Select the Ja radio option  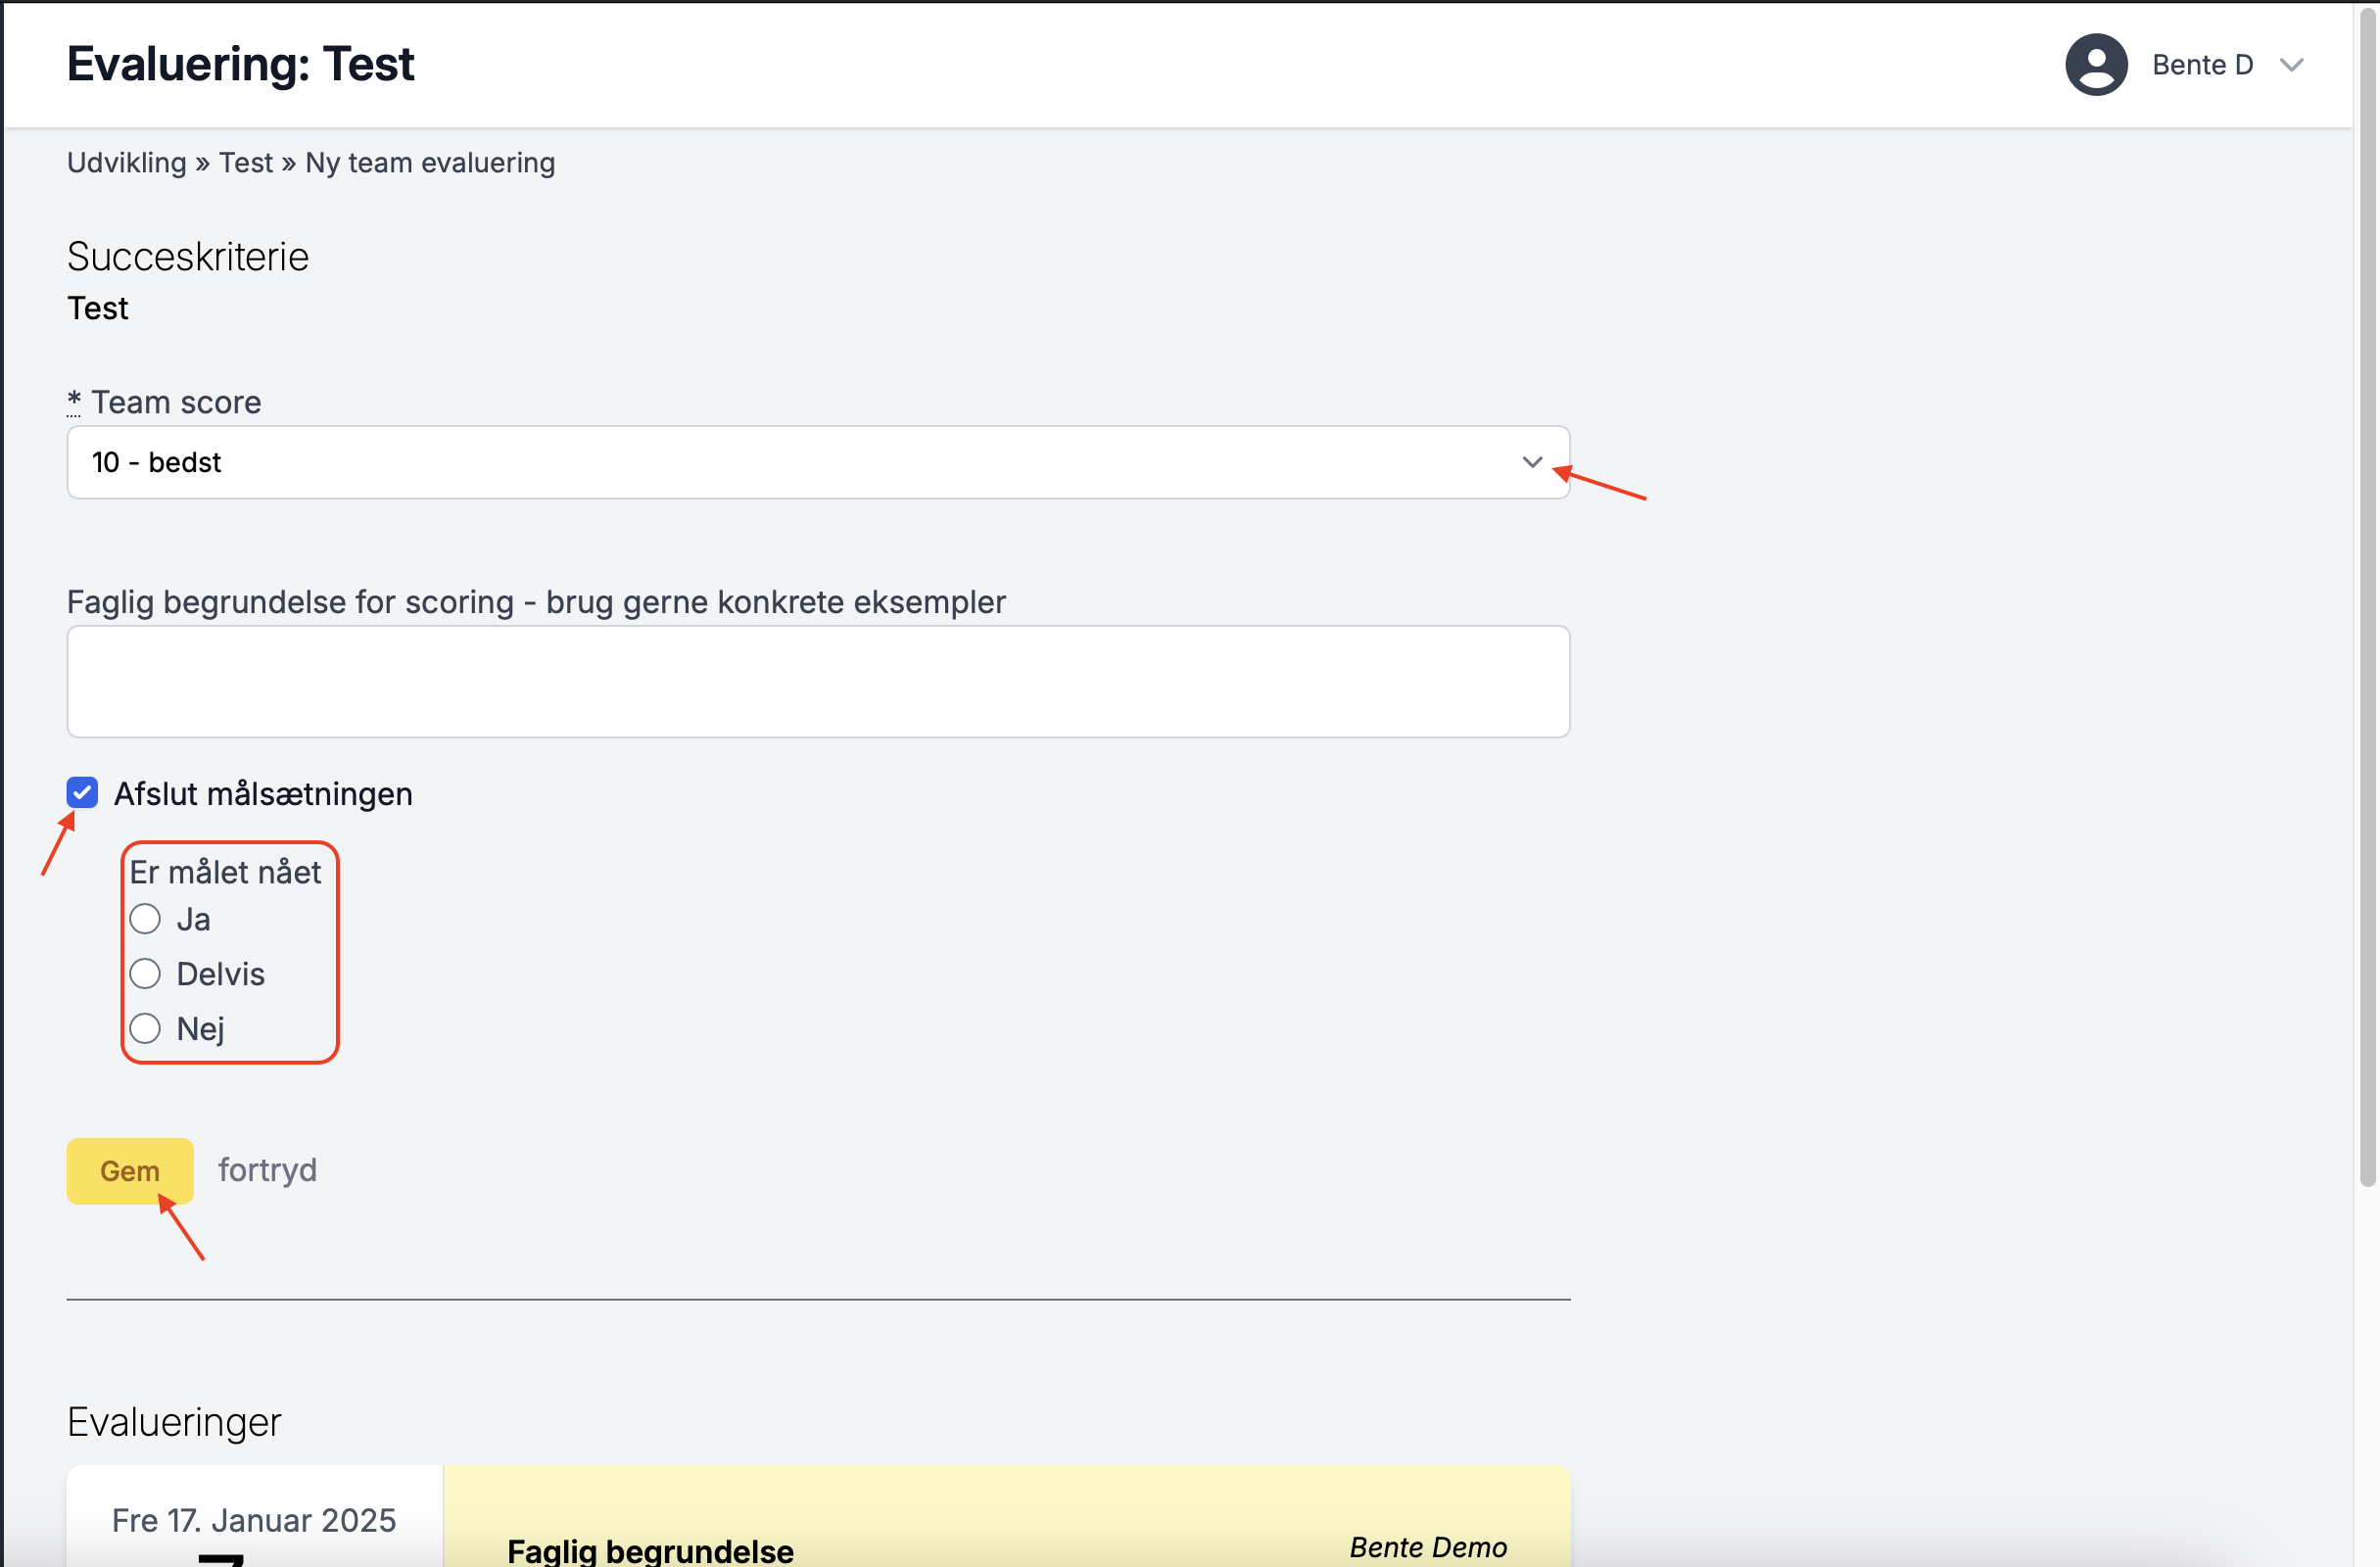point(145,919)
